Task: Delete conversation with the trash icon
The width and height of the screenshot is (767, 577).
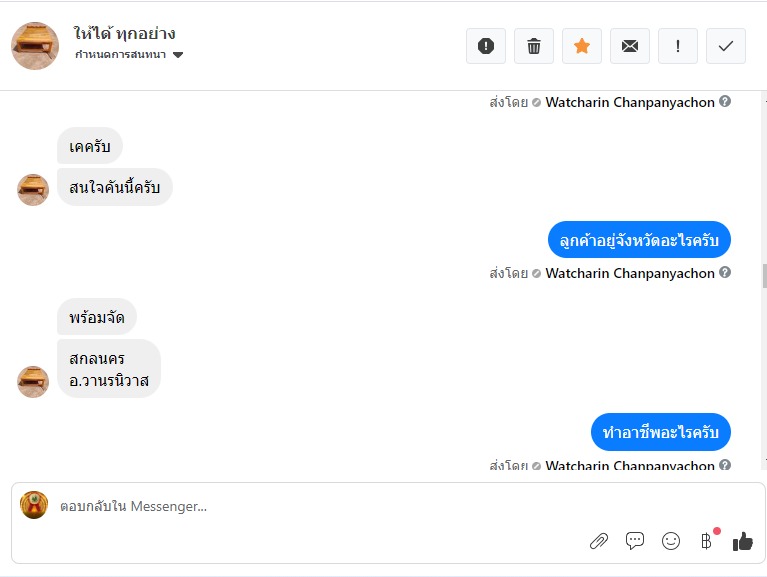Action: pos(534,46)
